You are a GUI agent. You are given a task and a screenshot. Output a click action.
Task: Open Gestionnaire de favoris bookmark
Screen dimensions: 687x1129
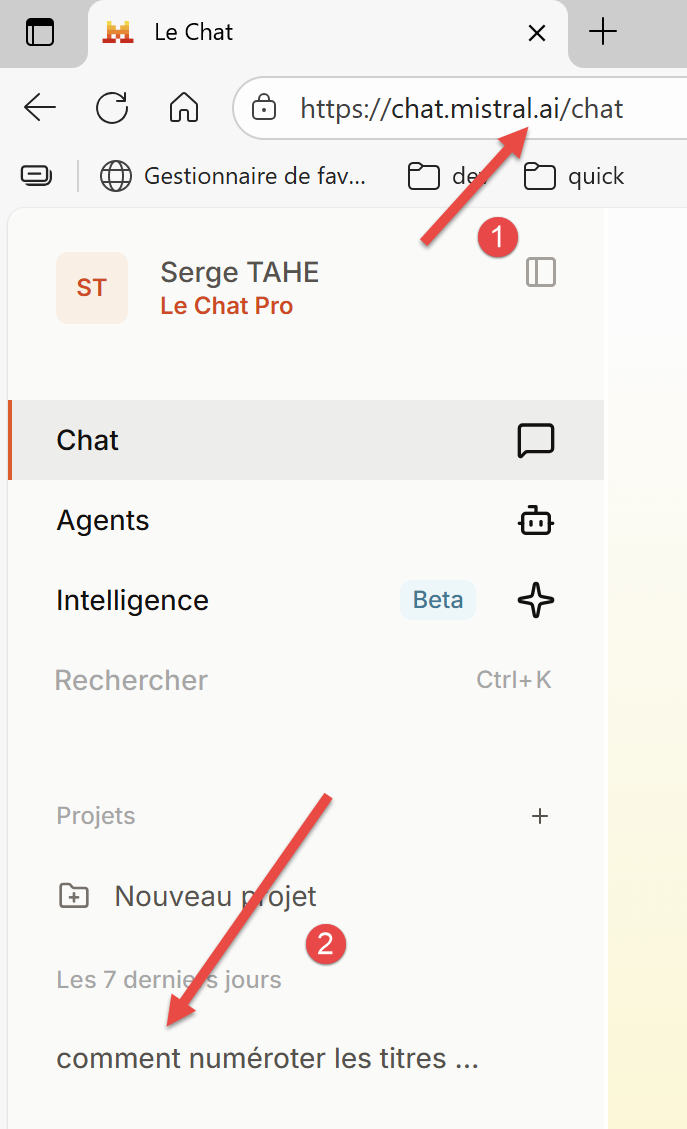(x=234, y=177)
